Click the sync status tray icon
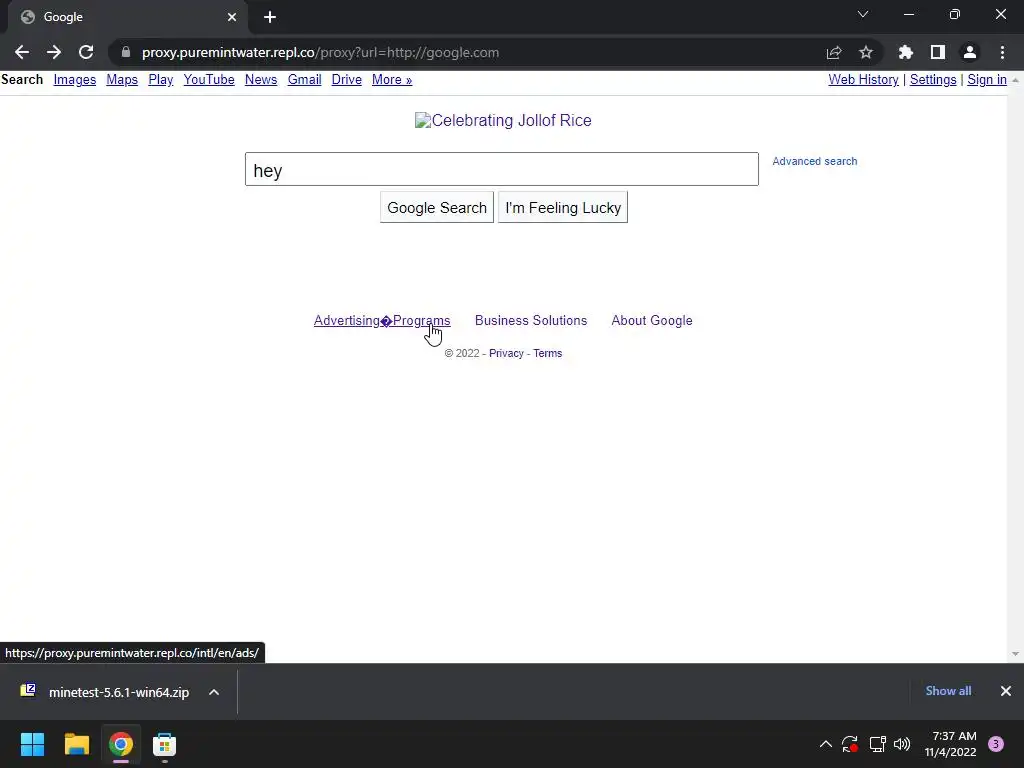1024x768 pixels. [x=850, y=744]
